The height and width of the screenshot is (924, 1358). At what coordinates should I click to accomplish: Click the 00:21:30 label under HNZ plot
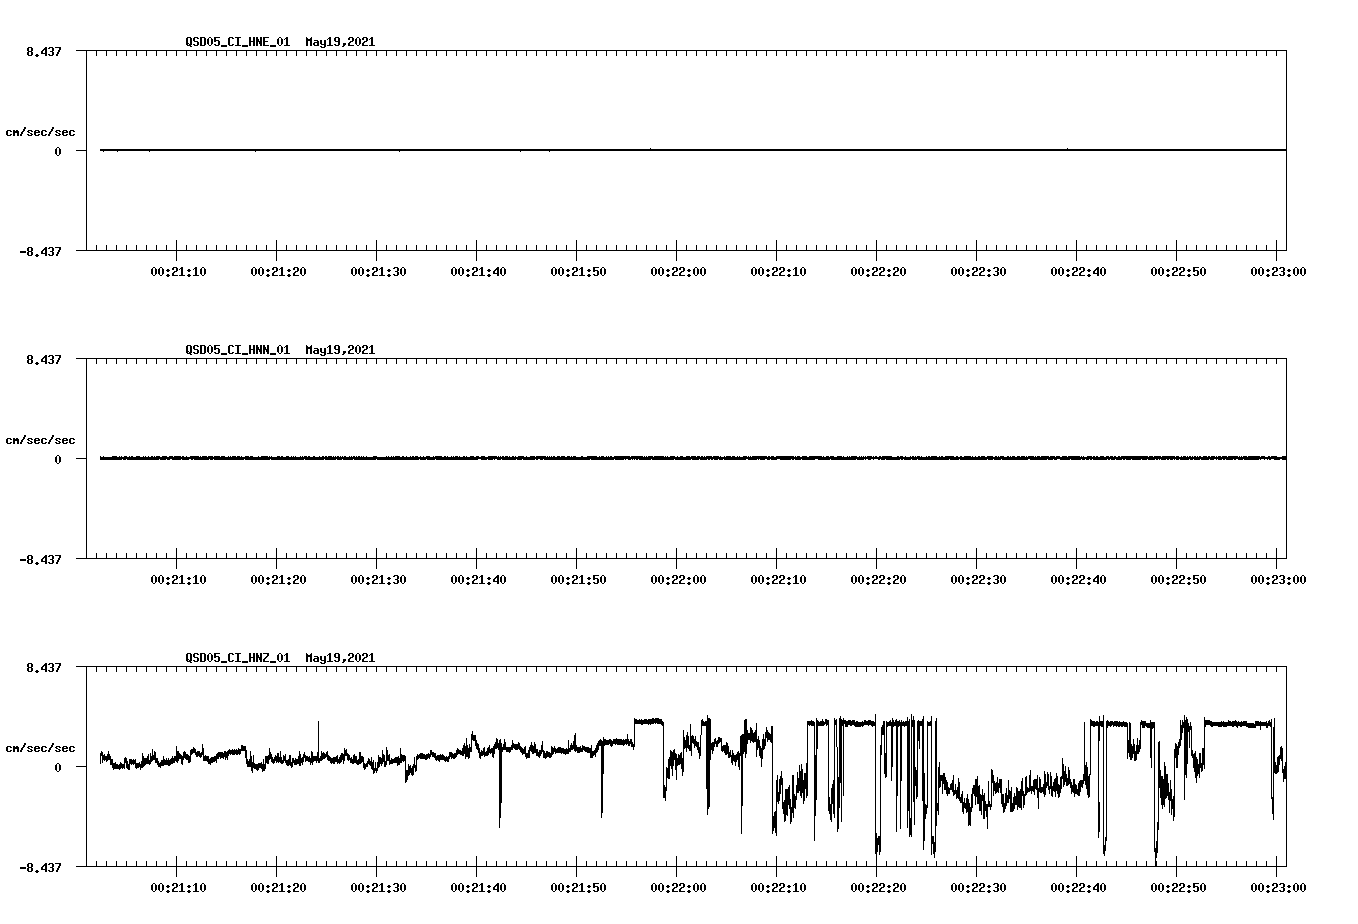tap(379, 886)
